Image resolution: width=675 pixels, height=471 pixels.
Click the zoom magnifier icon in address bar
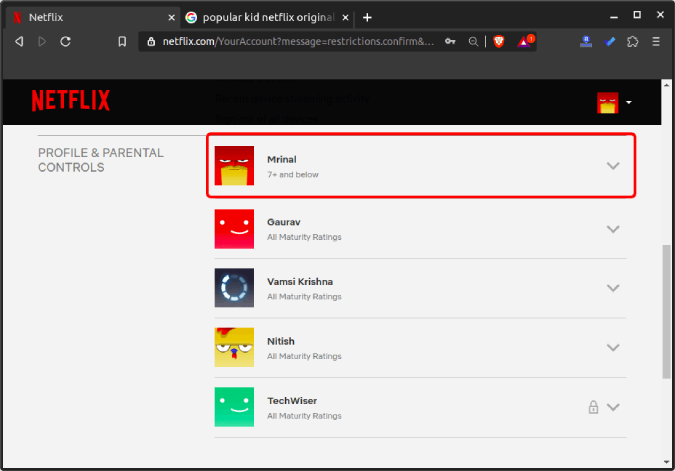tap(473, 42)
